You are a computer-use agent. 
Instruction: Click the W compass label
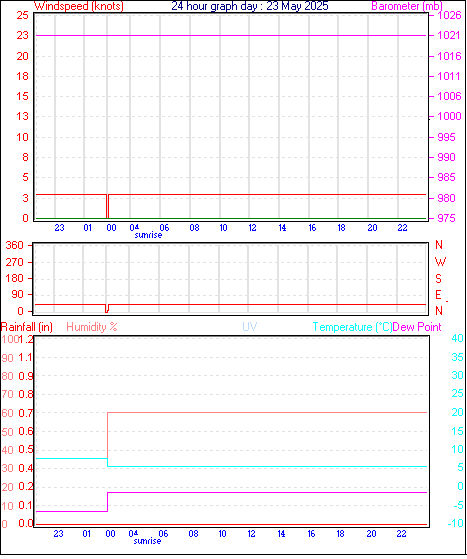(440, 262)
